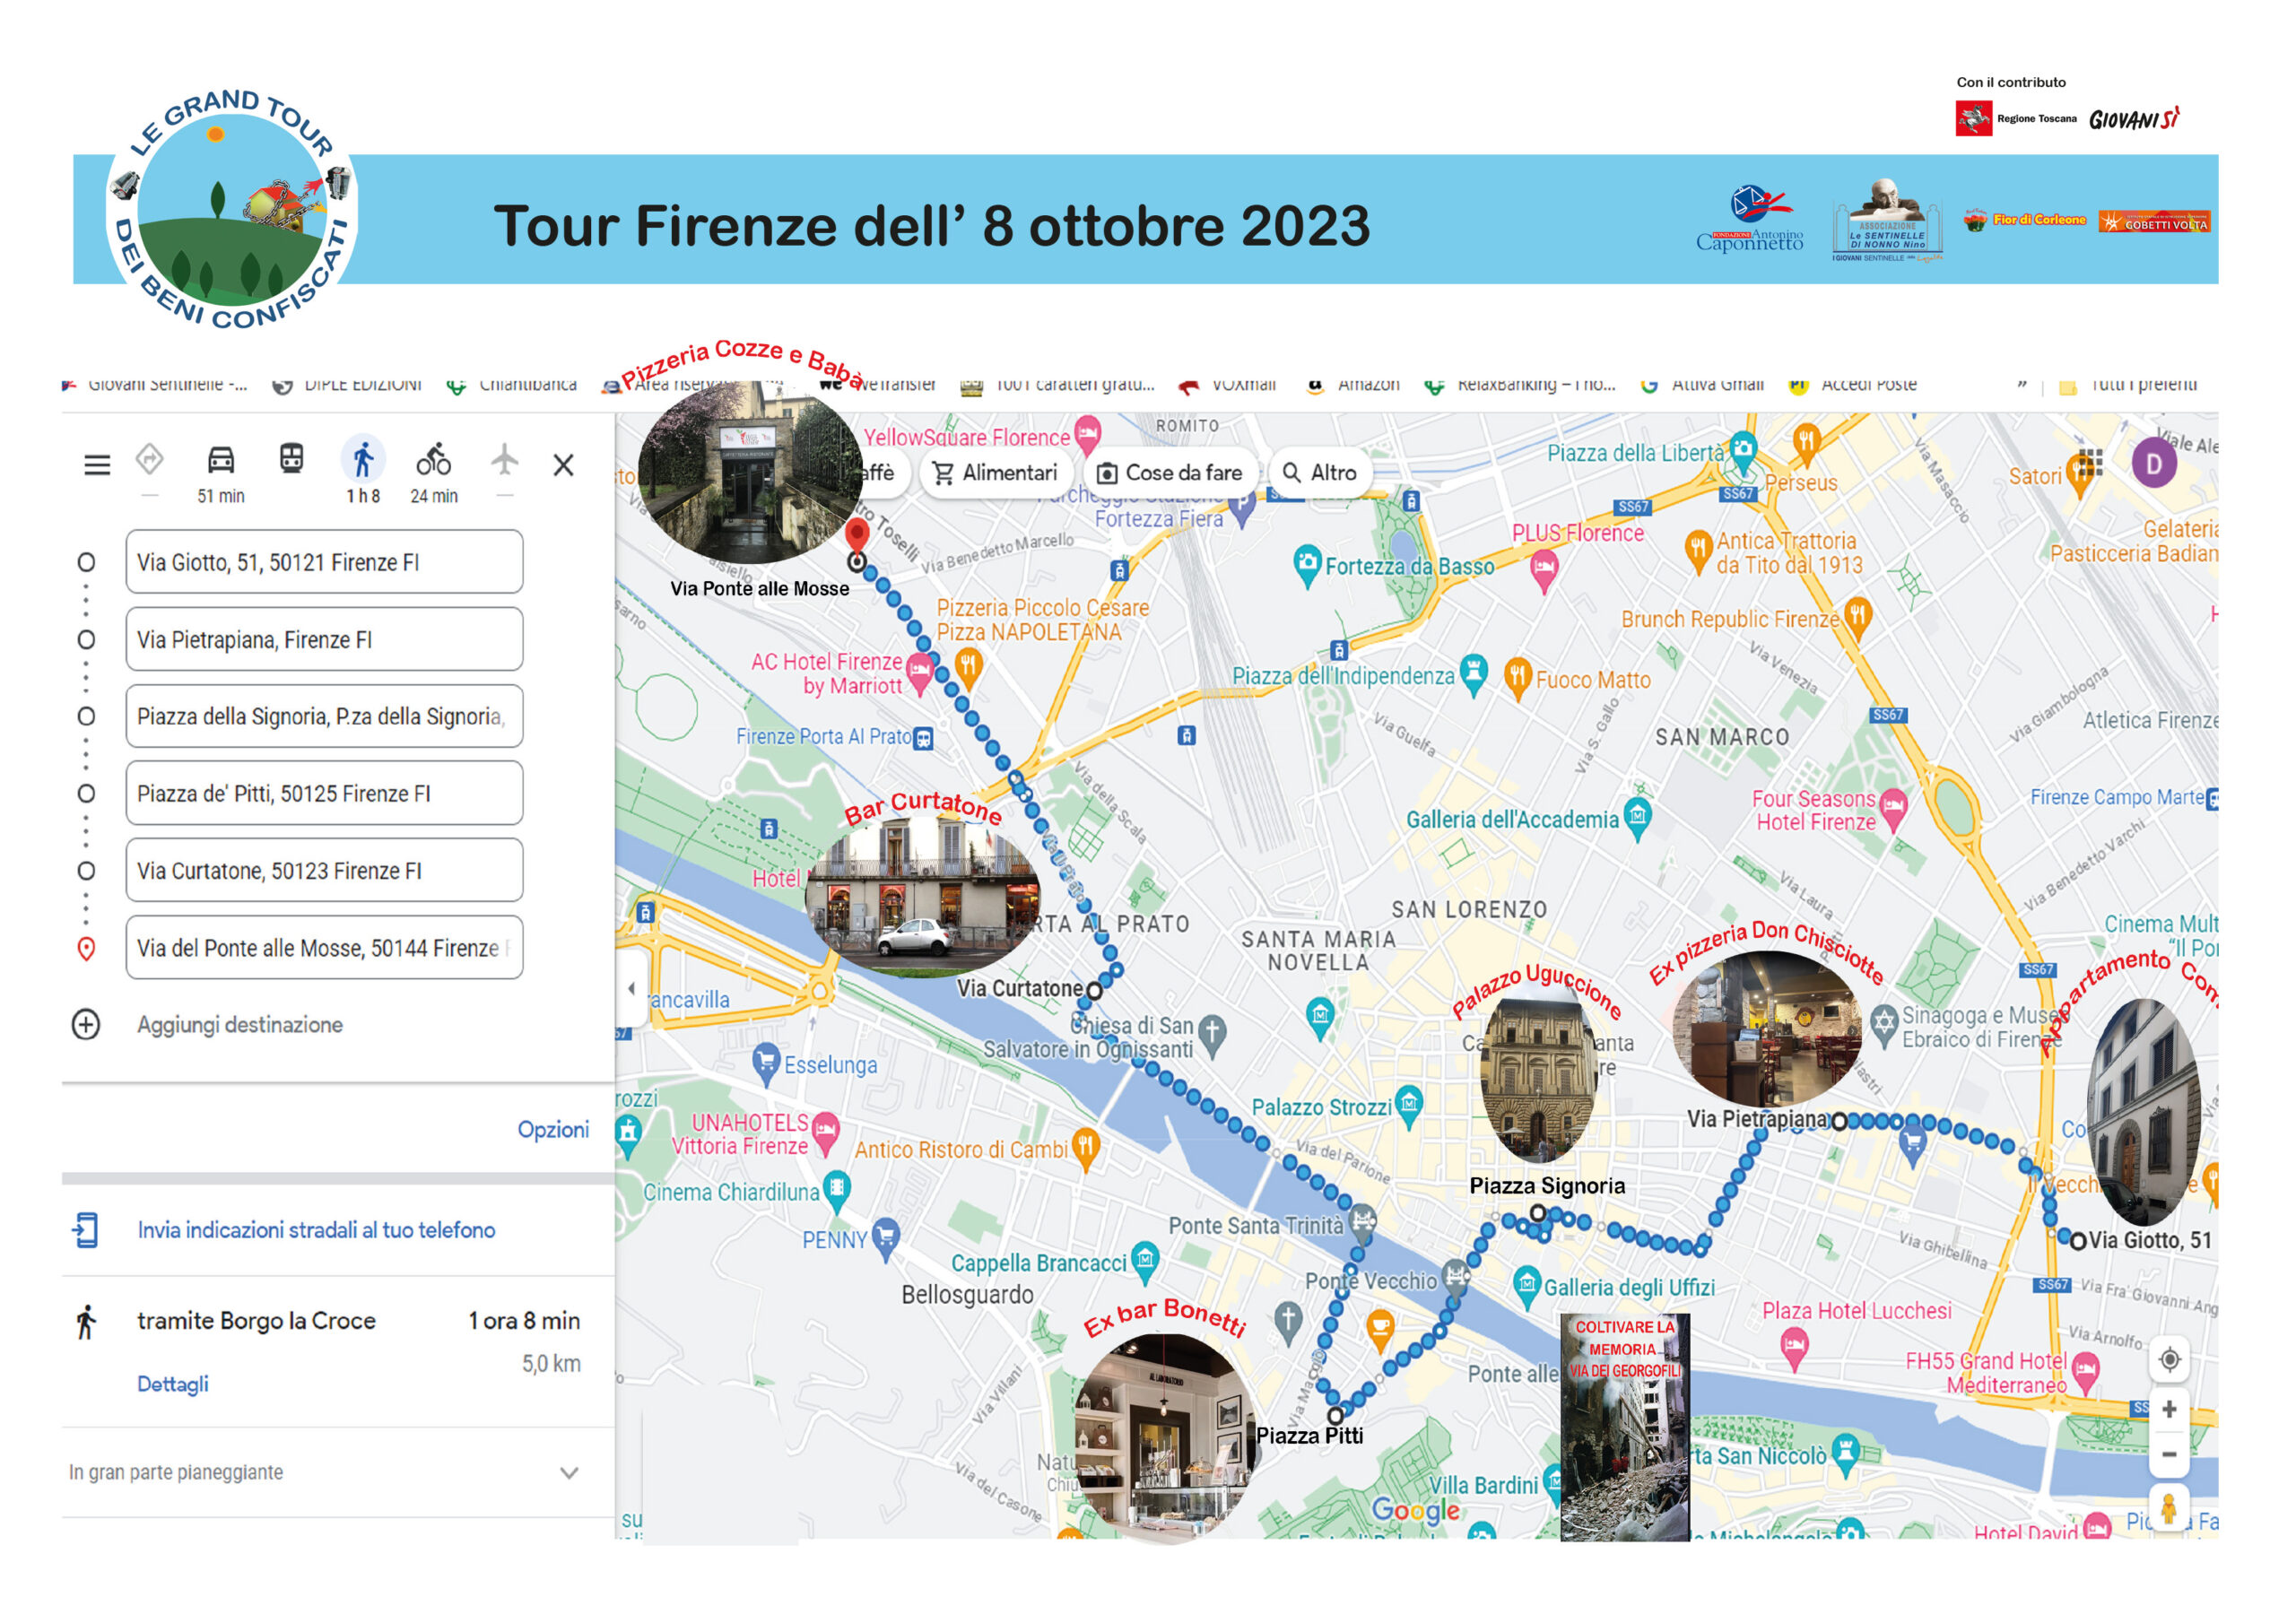
Task: Click the plus icon to add destination
Action: point(86,1025)
